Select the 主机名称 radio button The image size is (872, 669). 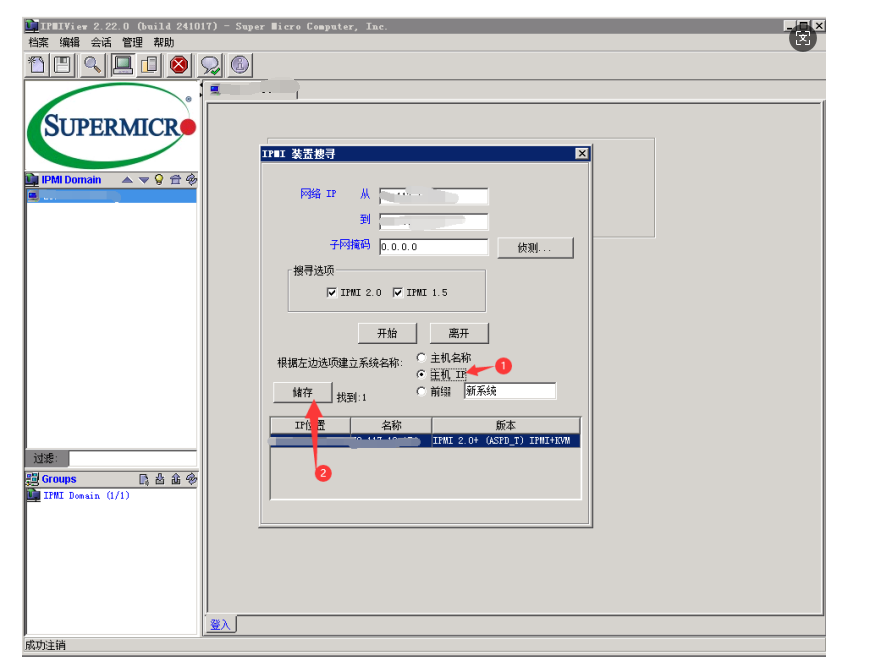421,358
